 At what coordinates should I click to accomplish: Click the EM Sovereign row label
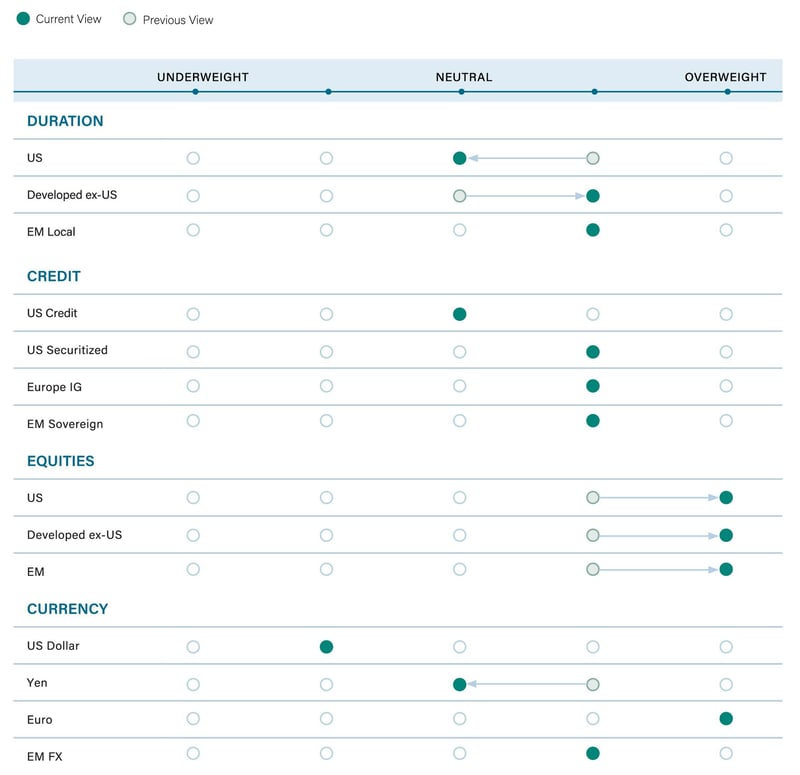(65, 424)
